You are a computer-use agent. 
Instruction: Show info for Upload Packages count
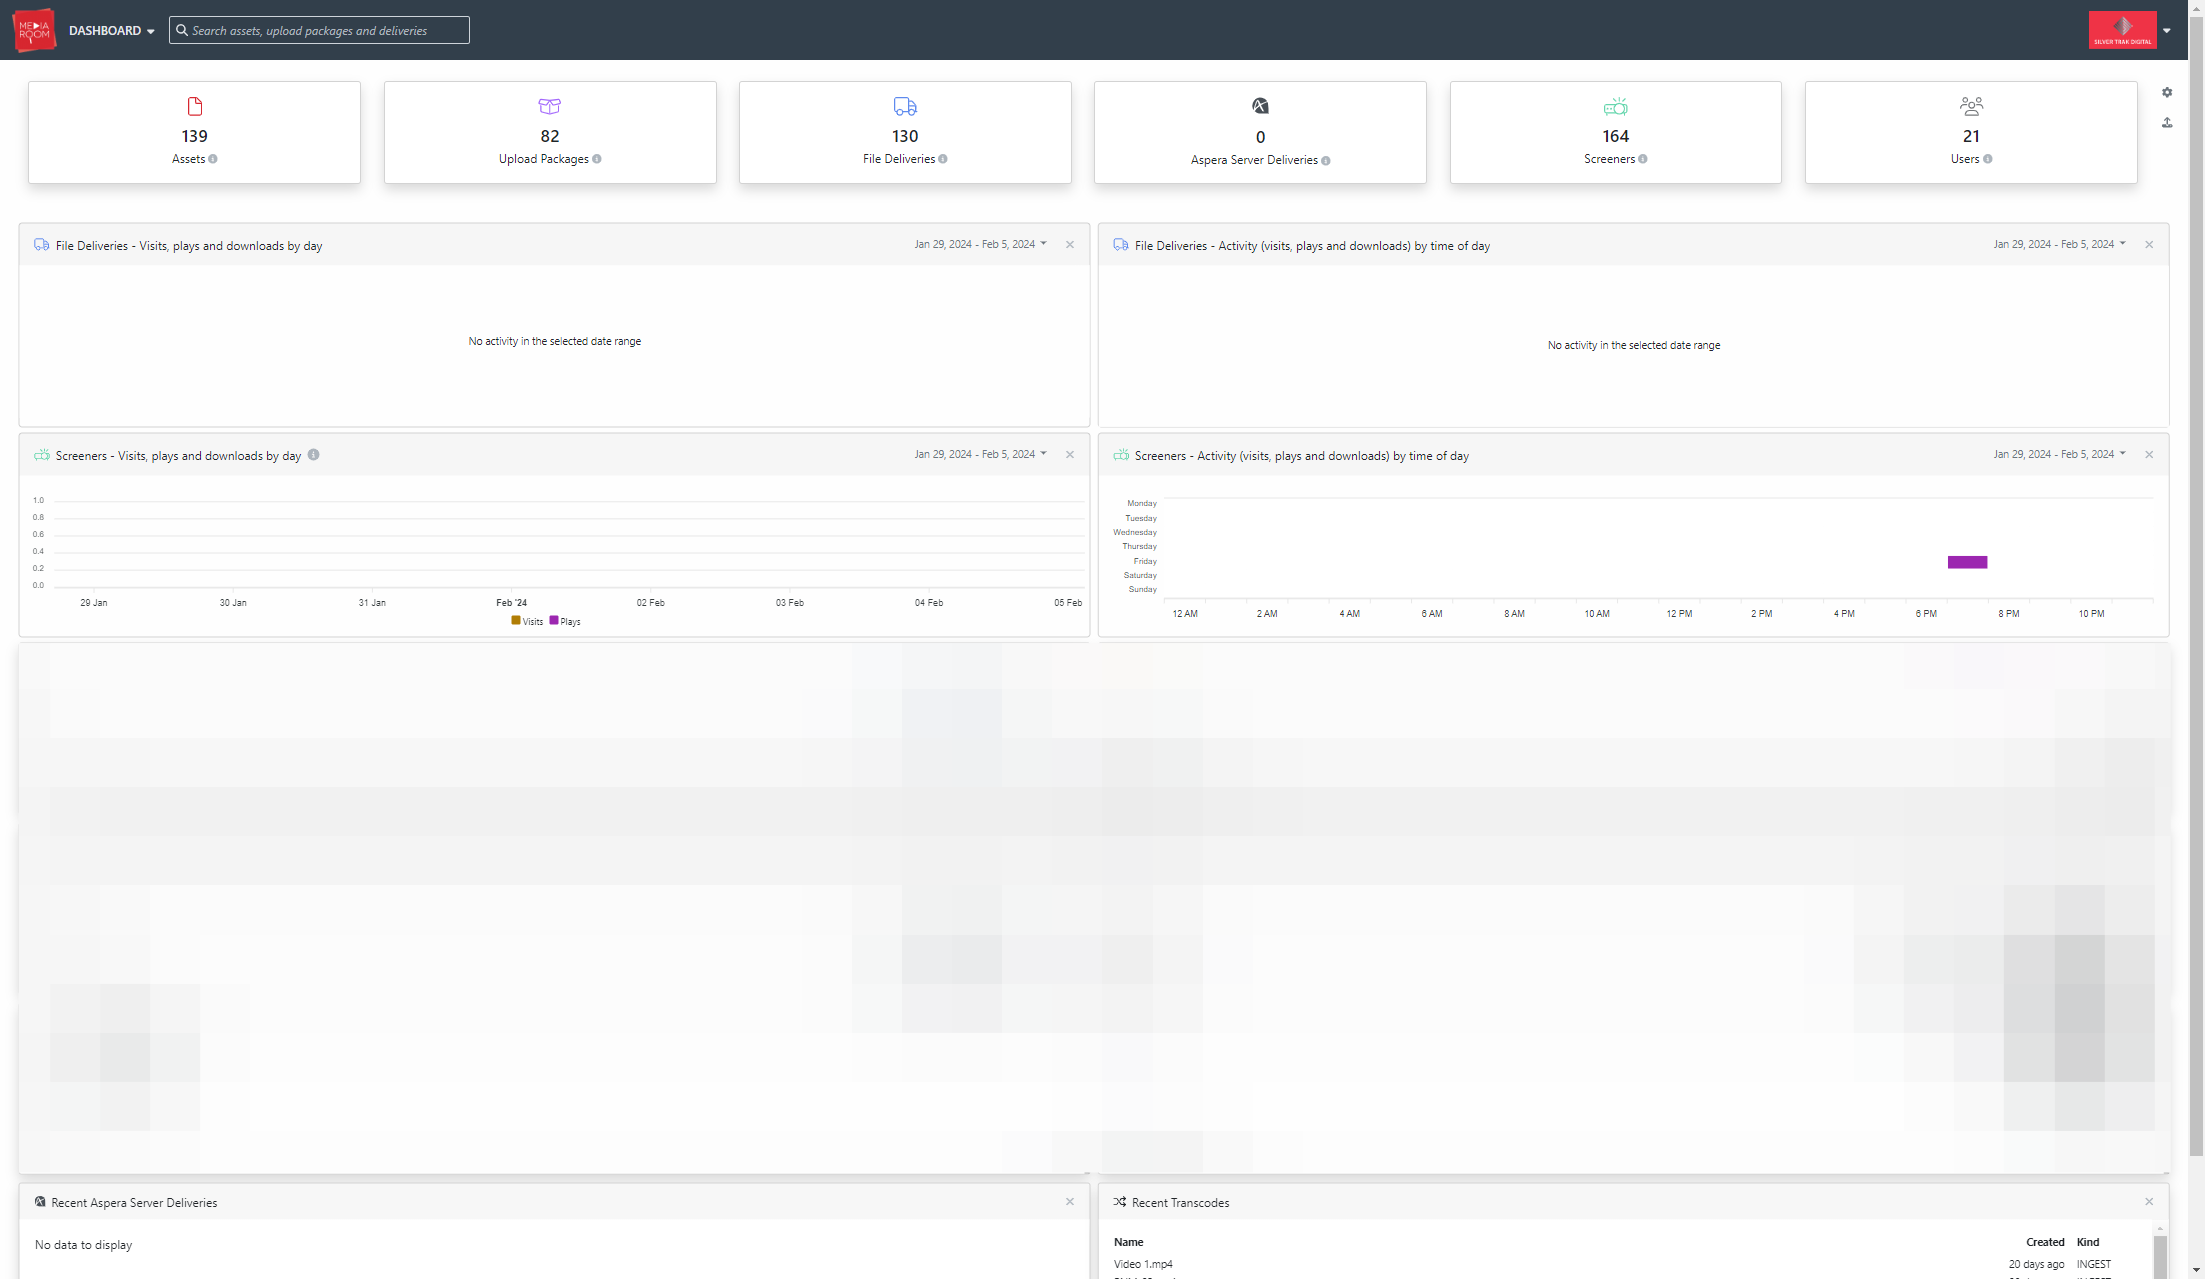point(597,159)
